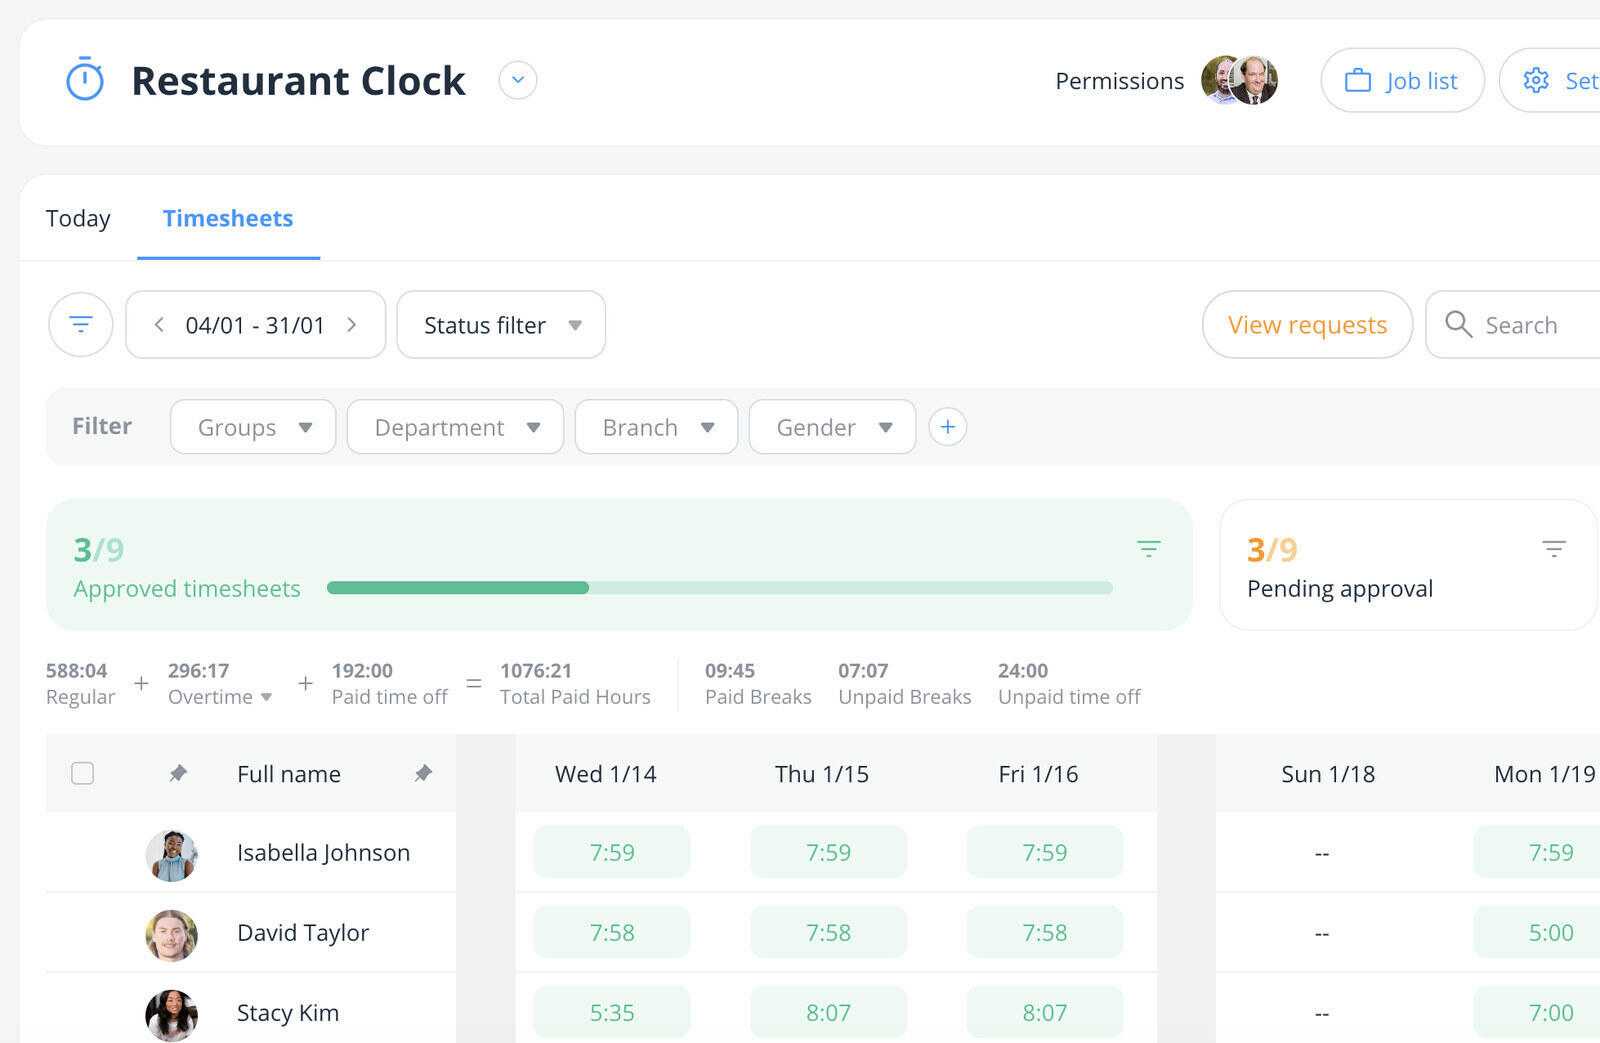Image resolution: width=1600 pixels, height=1043 pixels.
Task: Click Isabella Johnson's avatar
Action: (x=171, y=855)
